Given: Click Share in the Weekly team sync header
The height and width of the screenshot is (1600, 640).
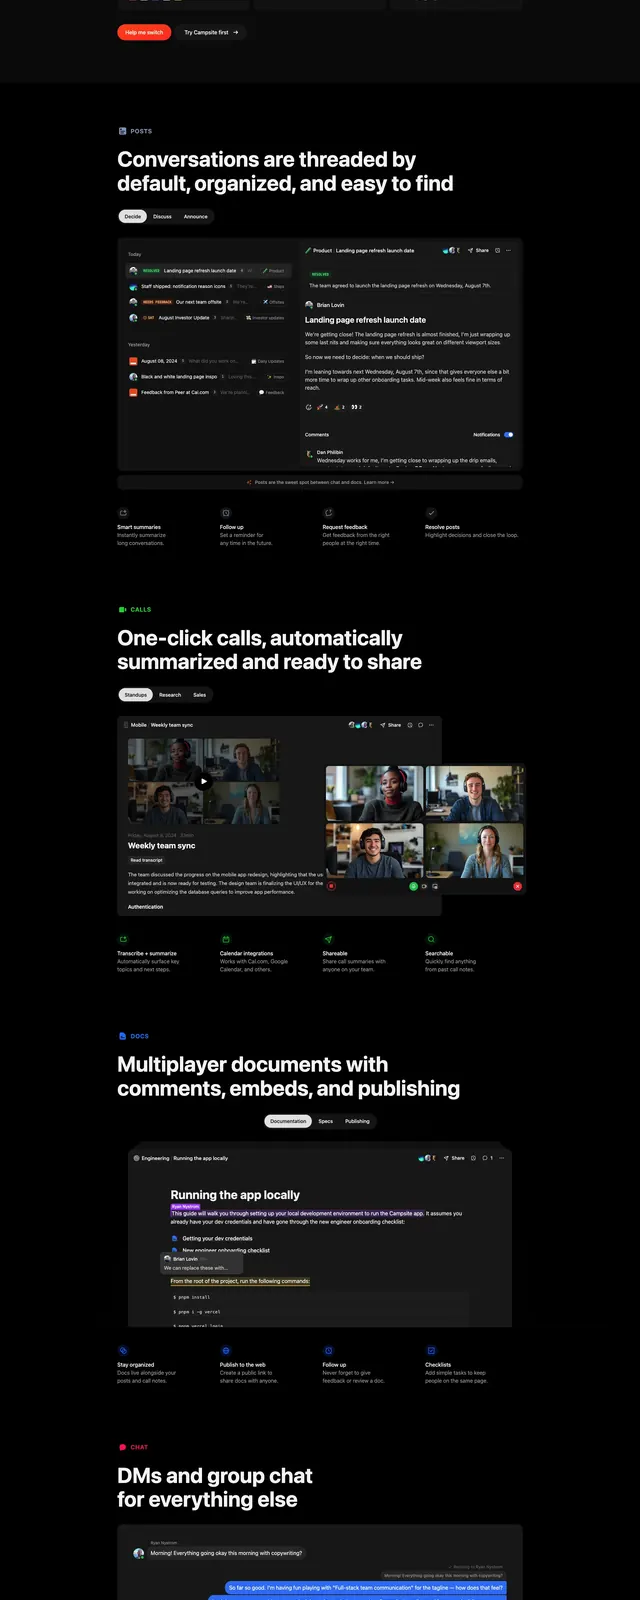Looking at the screenshot, I should (391, 725).
